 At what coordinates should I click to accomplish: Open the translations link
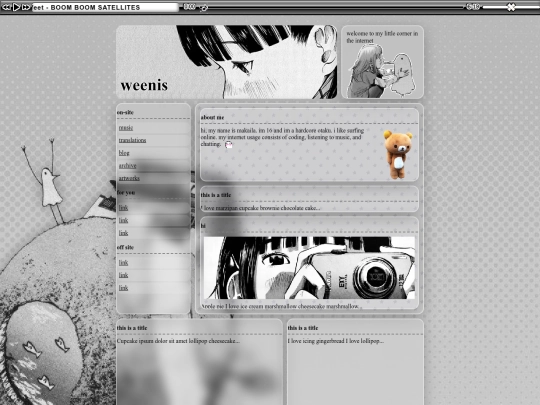[x=132, y=140]
